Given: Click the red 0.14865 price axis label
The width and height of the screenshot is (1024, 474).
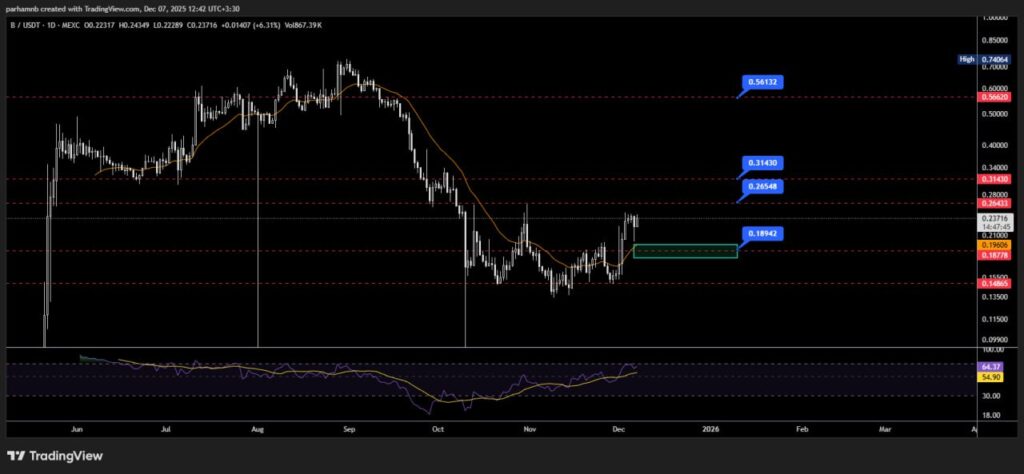Looking at the screenshot, I should tap(997, 284).
